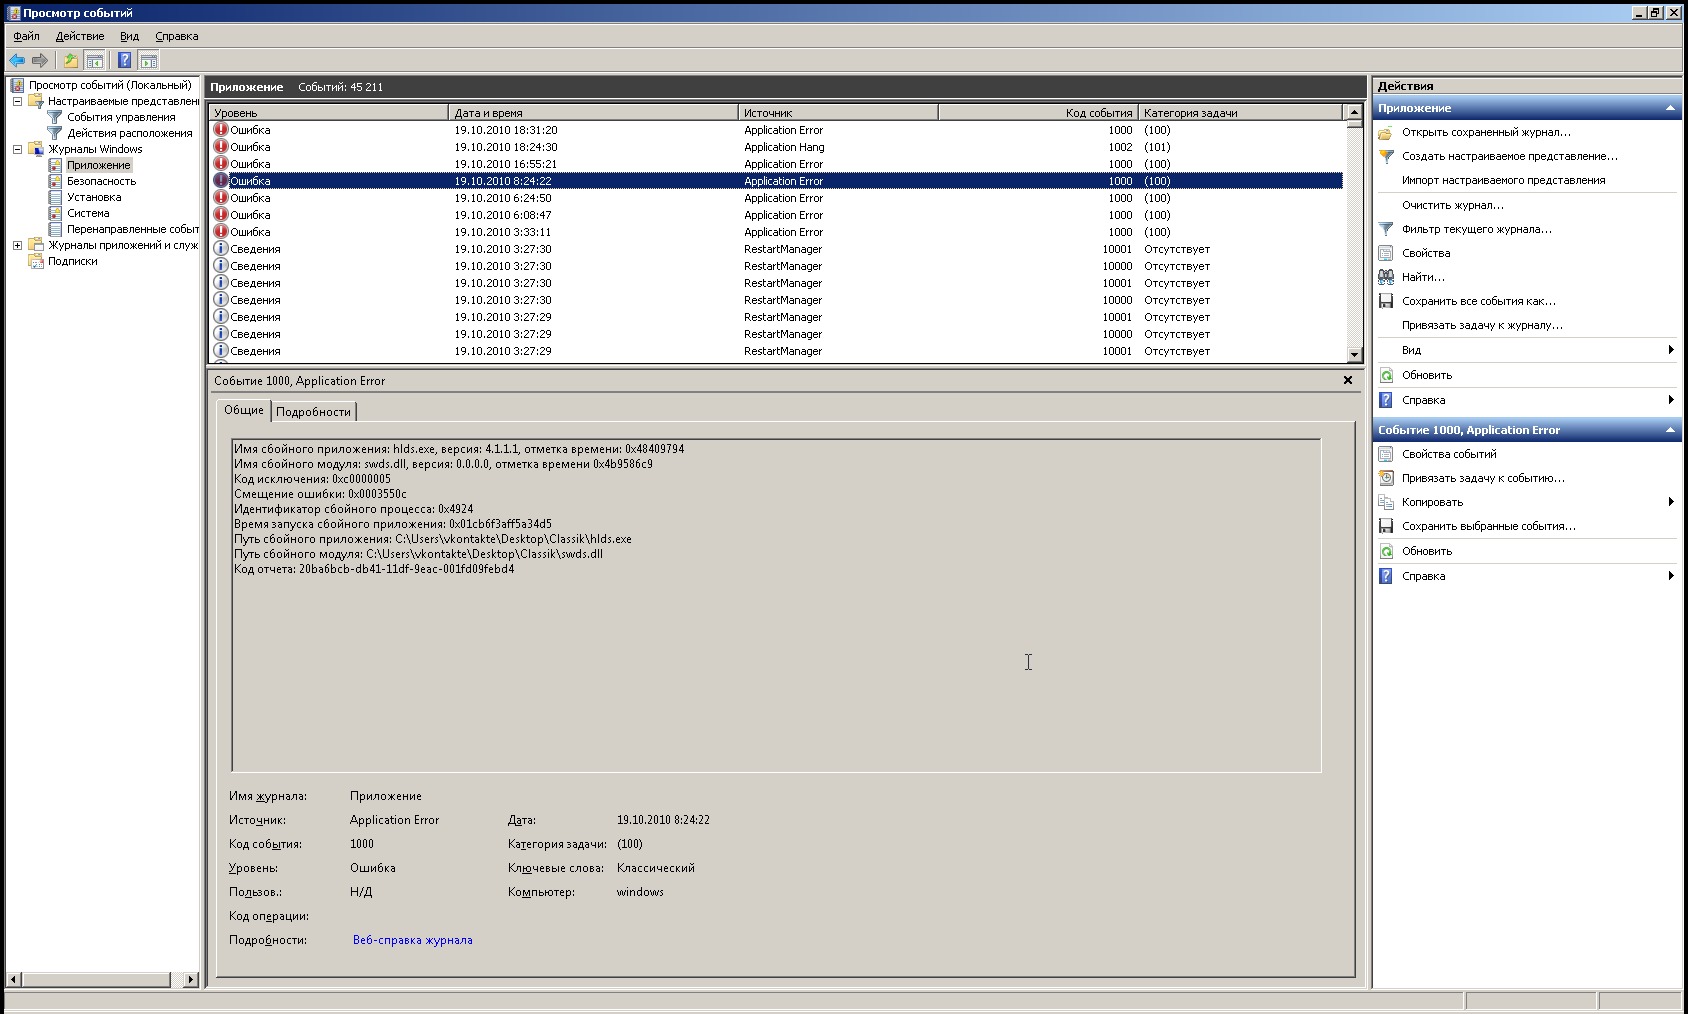Click the blue Help toolbar icon
Screen dimensions: 1688x1014
[124, 60]
